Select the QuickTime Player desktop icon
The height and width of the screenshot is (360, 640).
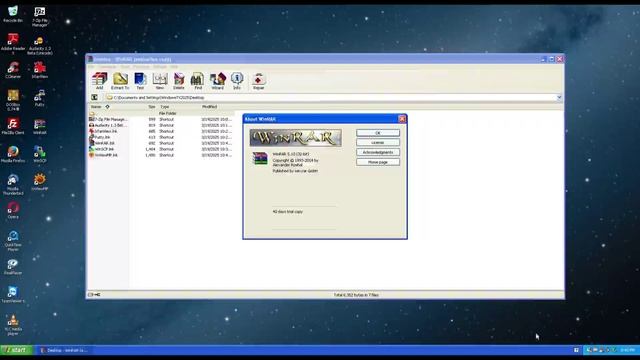pos(13,240)
